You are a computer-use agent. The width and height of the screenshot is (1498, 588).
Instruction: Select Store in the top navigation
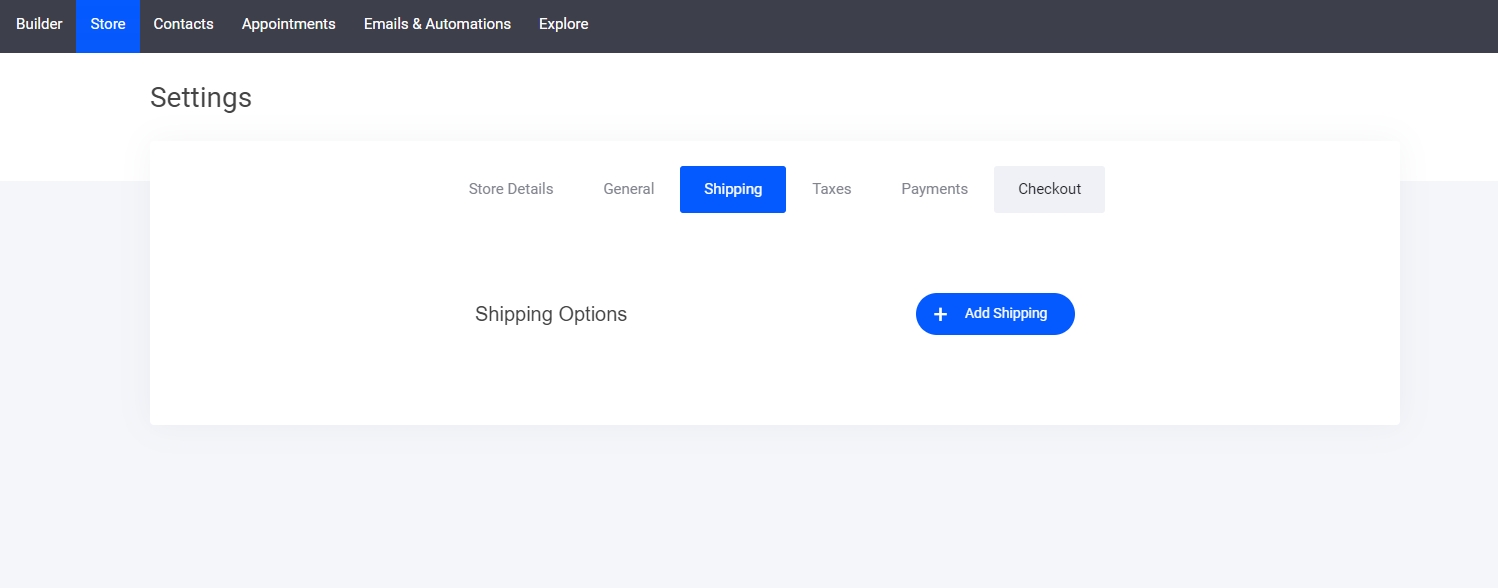[x=108, y=24]
